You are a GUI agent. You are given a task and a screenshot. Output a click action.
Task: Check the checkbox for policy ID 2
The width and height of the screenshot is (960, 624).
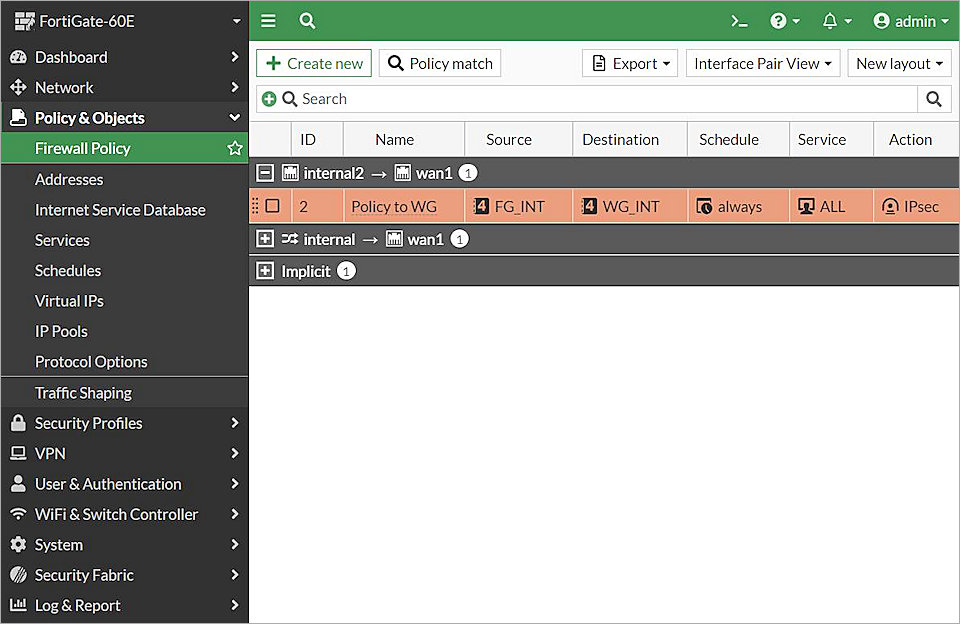[272, 206]
